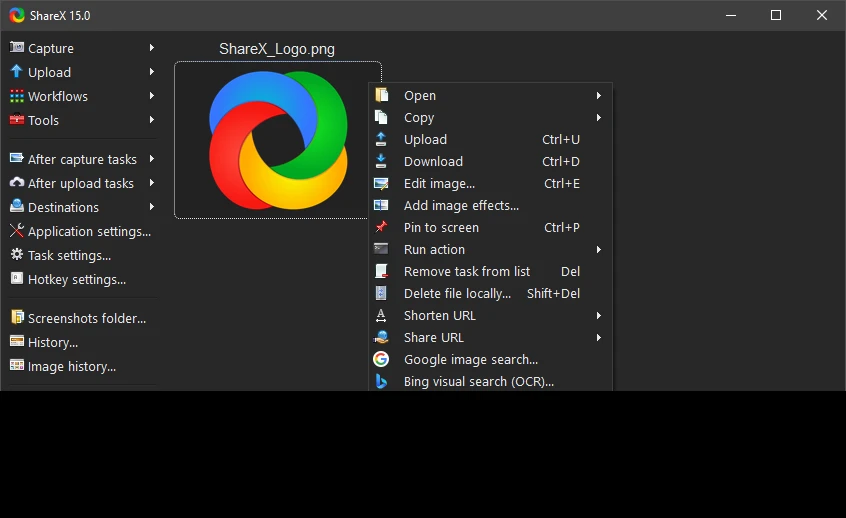This screenshot has width=846, height=518.
Task: Choose Delete file locally... entry
Action: tap(490, 294)
